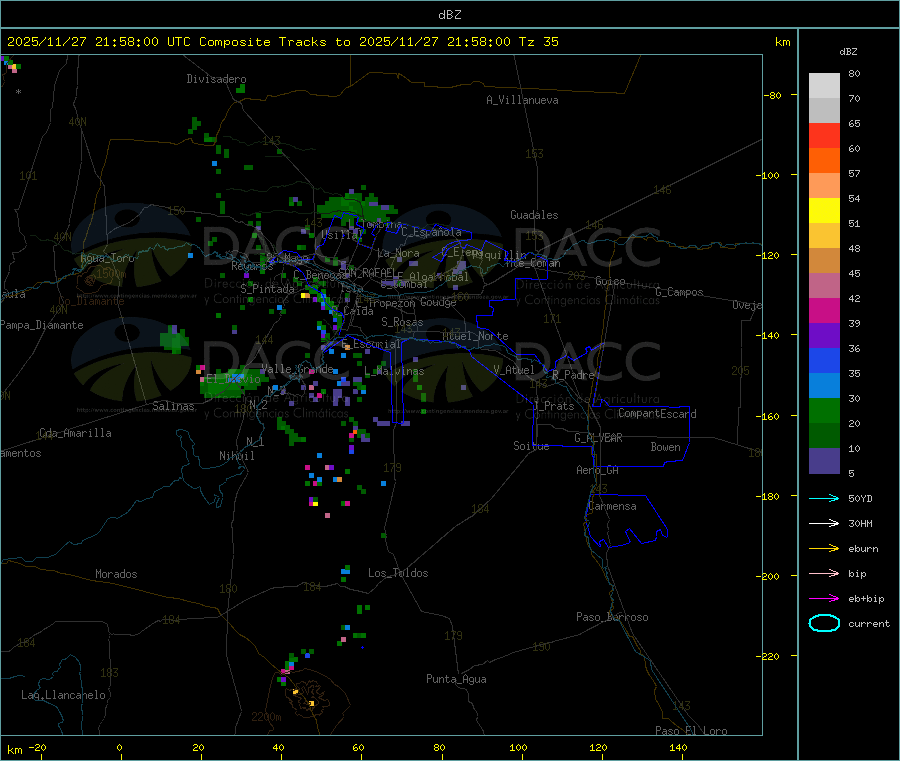Select the CompantEscard label
Image resolution: width=900 pixels, height=761 pixels.
(x=657, y=414)
